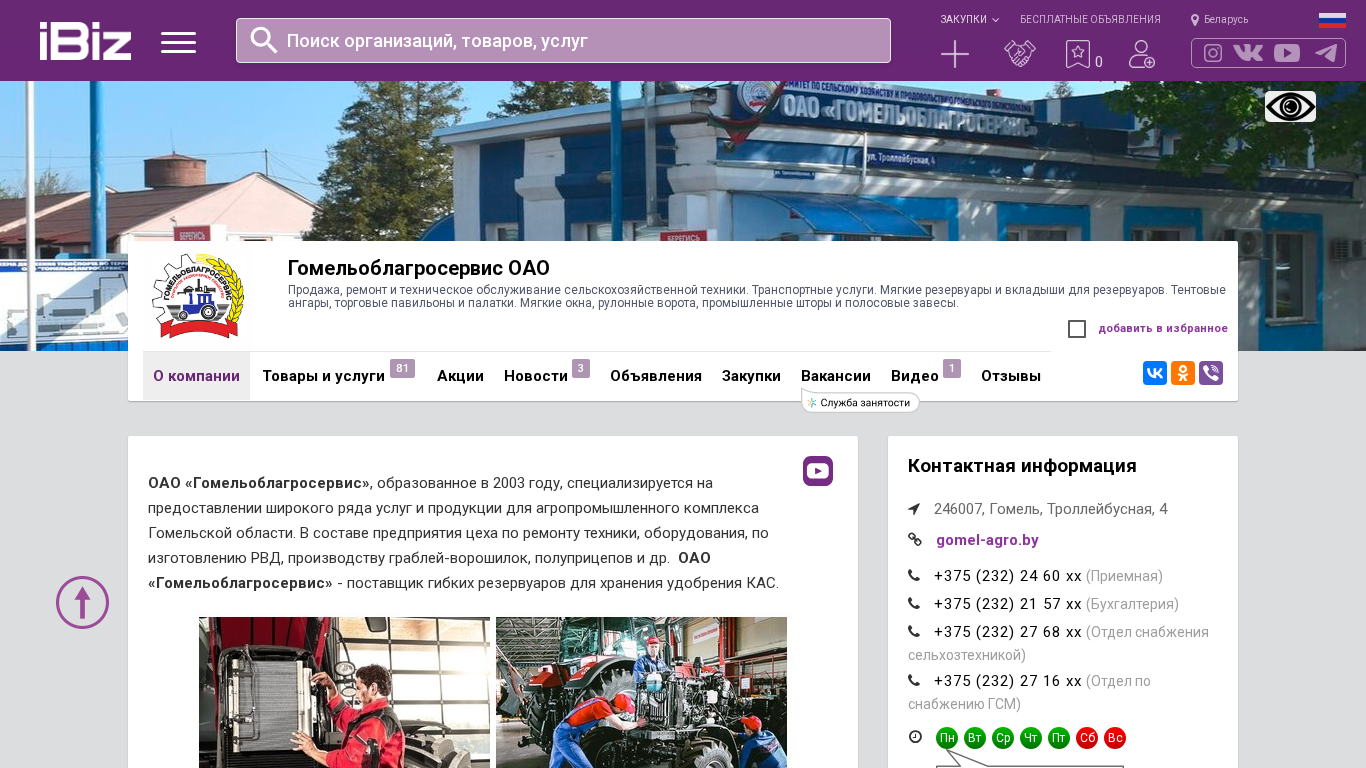
Task: Select the Вт weekday circle
Action: (975, 738)
